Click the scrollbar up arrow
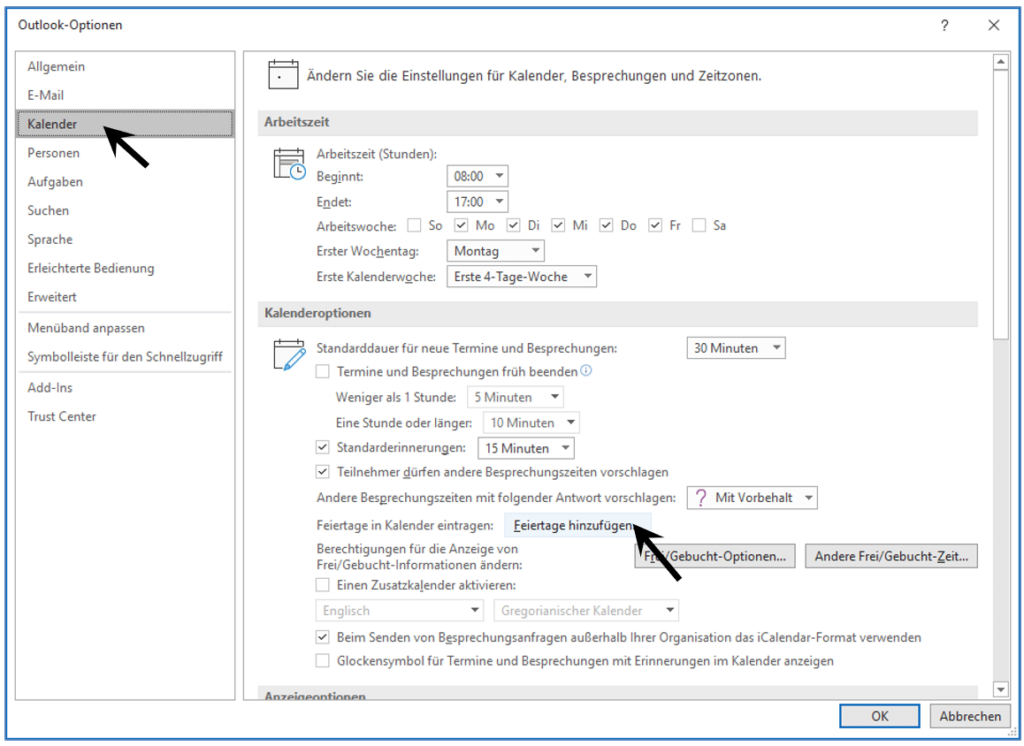 coord(1000,62)
